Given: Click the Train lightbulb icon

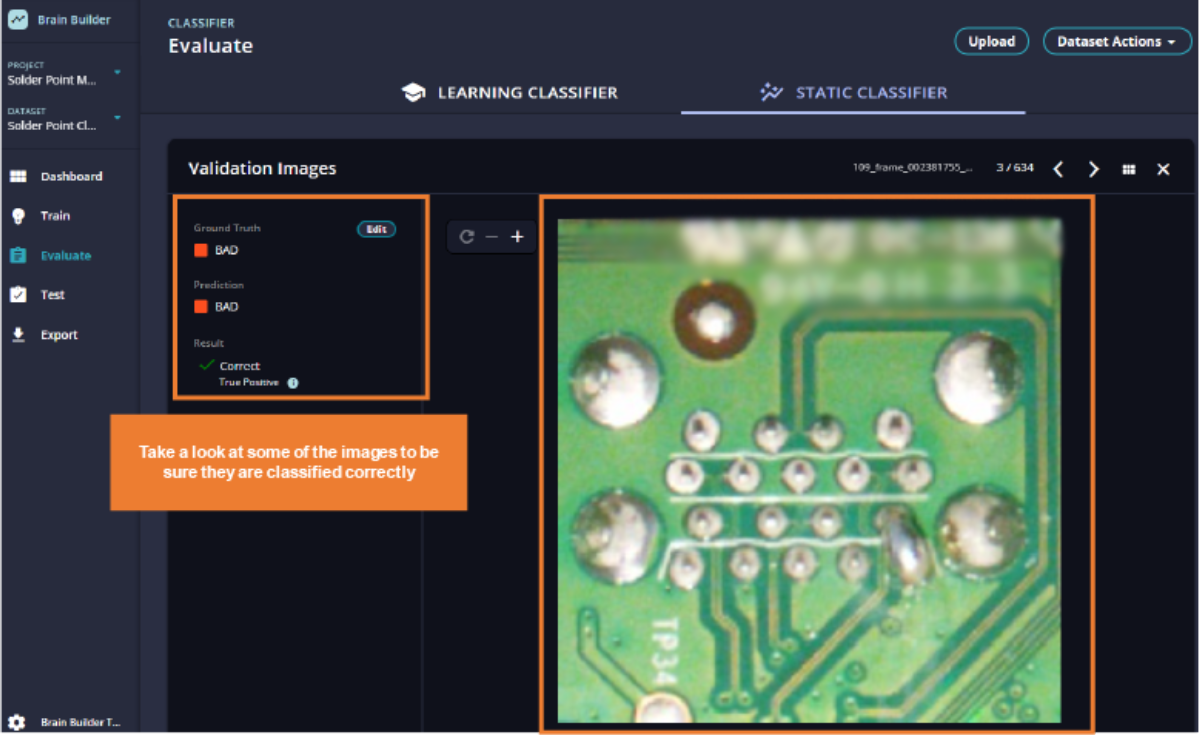Looking at the screenshot, I should point(17,216).
